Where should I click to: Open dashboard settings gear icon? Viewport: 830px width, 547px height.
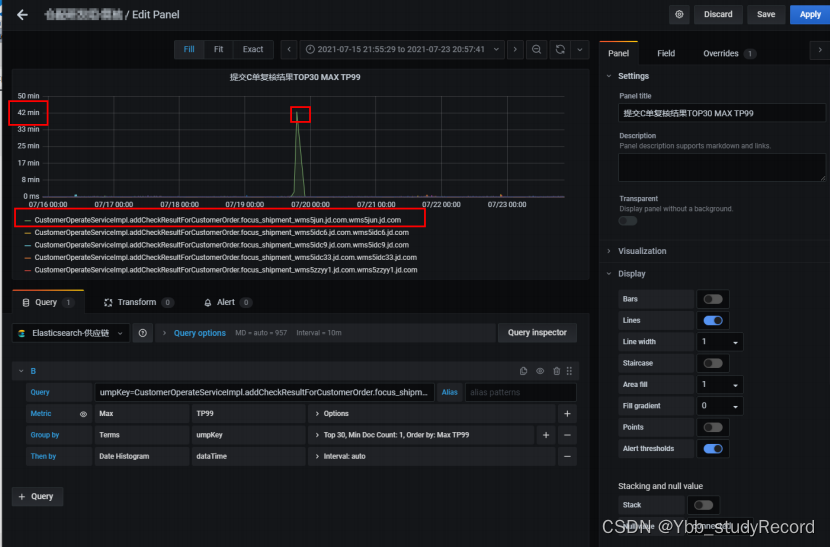[679, 14]
